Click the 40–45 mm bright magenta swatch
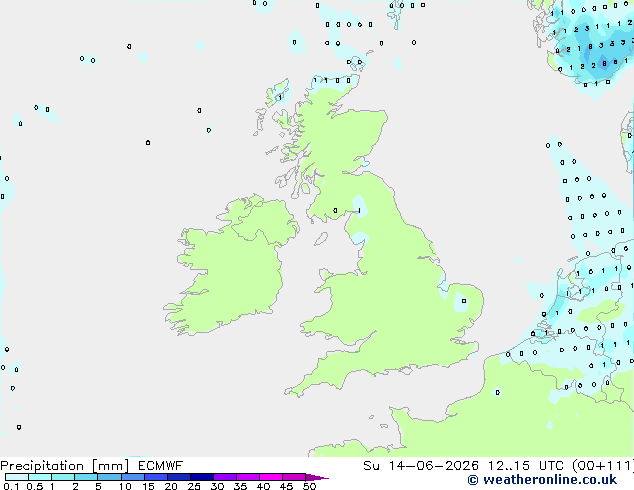Image resolution: width=634 pixels, height=490 pixels. click(x=271, y=477)
